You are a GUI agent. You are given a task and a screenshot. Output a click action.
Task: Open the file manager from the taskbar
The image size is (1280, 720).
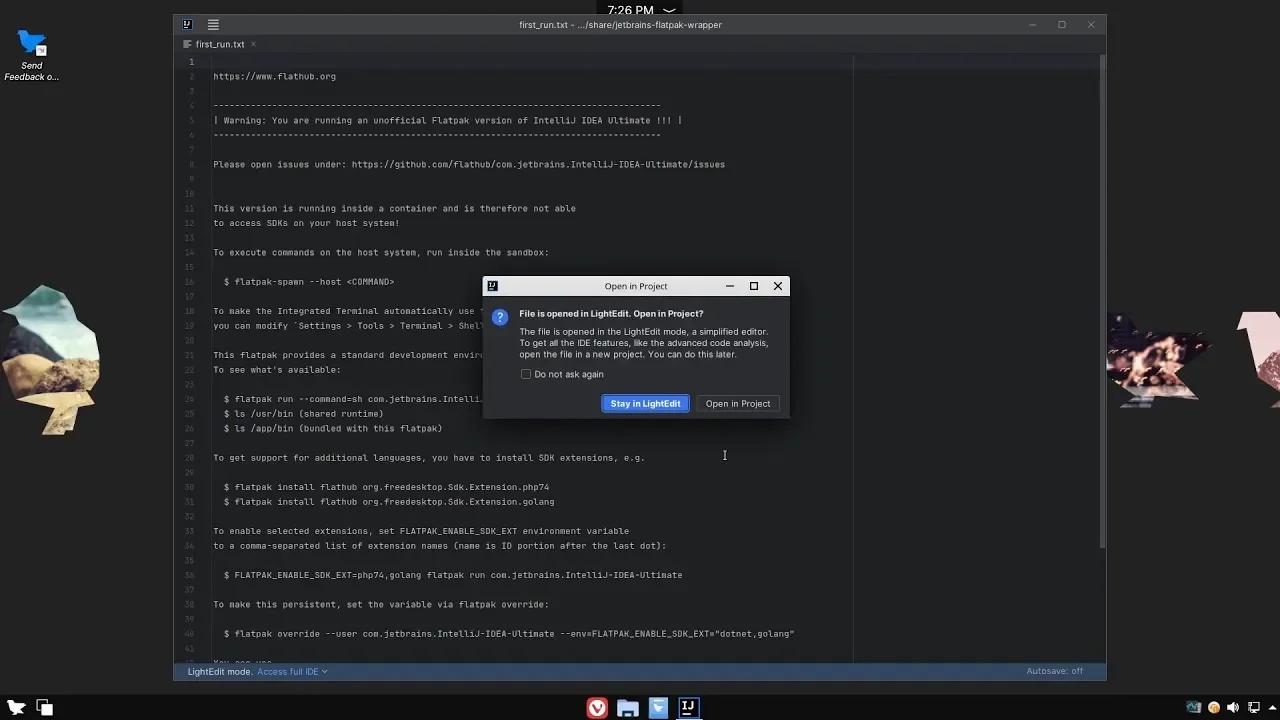627,707
